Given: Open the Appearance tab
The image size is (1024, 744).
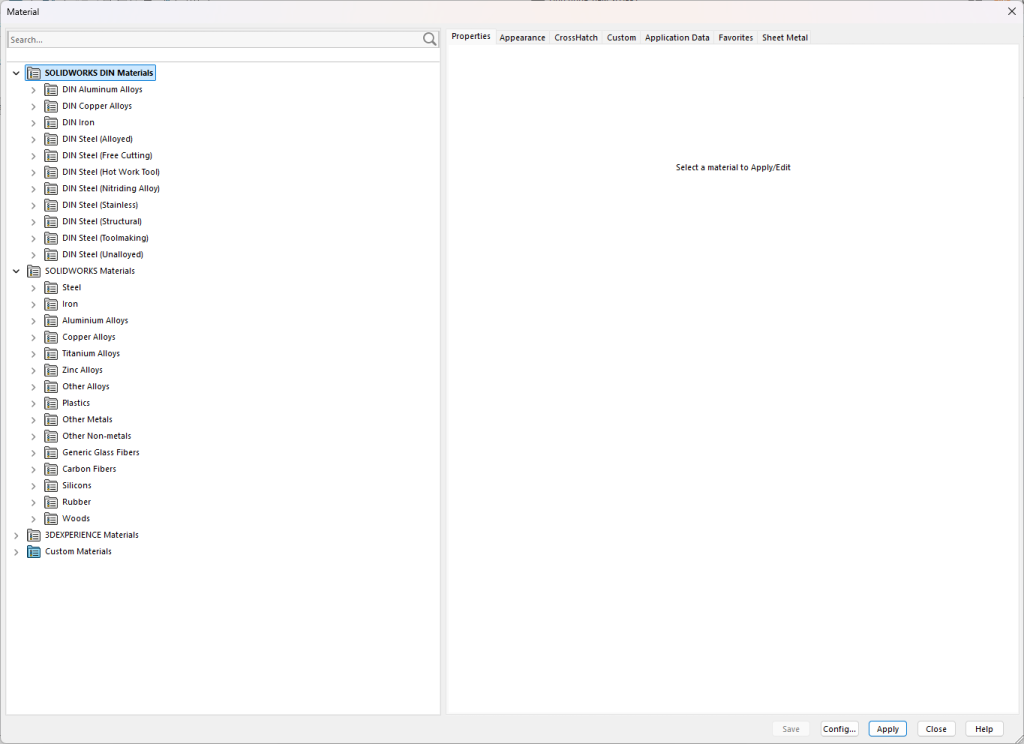Looking at the screenshot, I should tap(522, 38).
